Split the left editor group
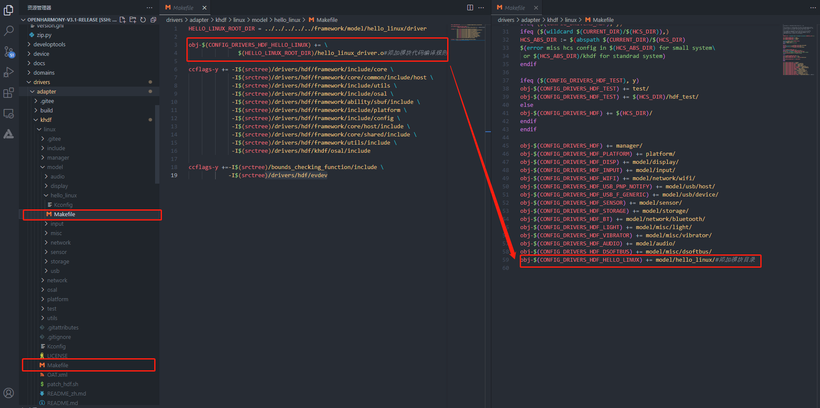This screenshot has width=820, height=408. (470, 7)
